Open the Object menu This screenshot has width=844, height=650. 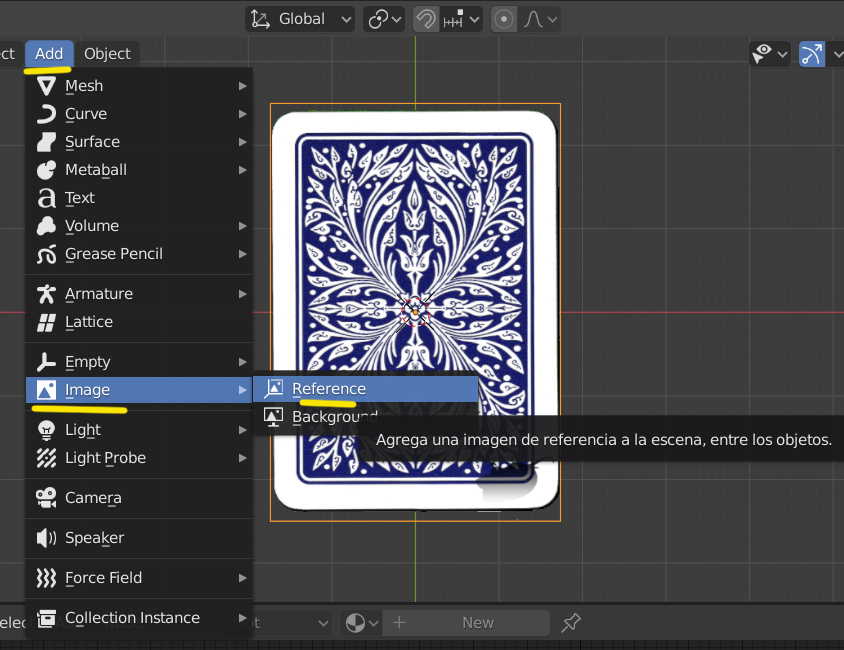click(x=107, y=54)
